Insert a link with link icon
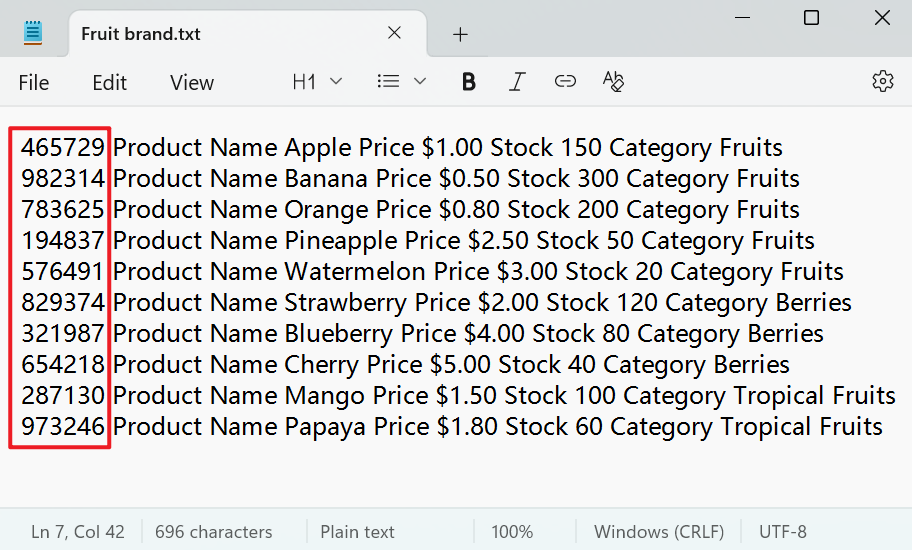 tap(565, 82)
